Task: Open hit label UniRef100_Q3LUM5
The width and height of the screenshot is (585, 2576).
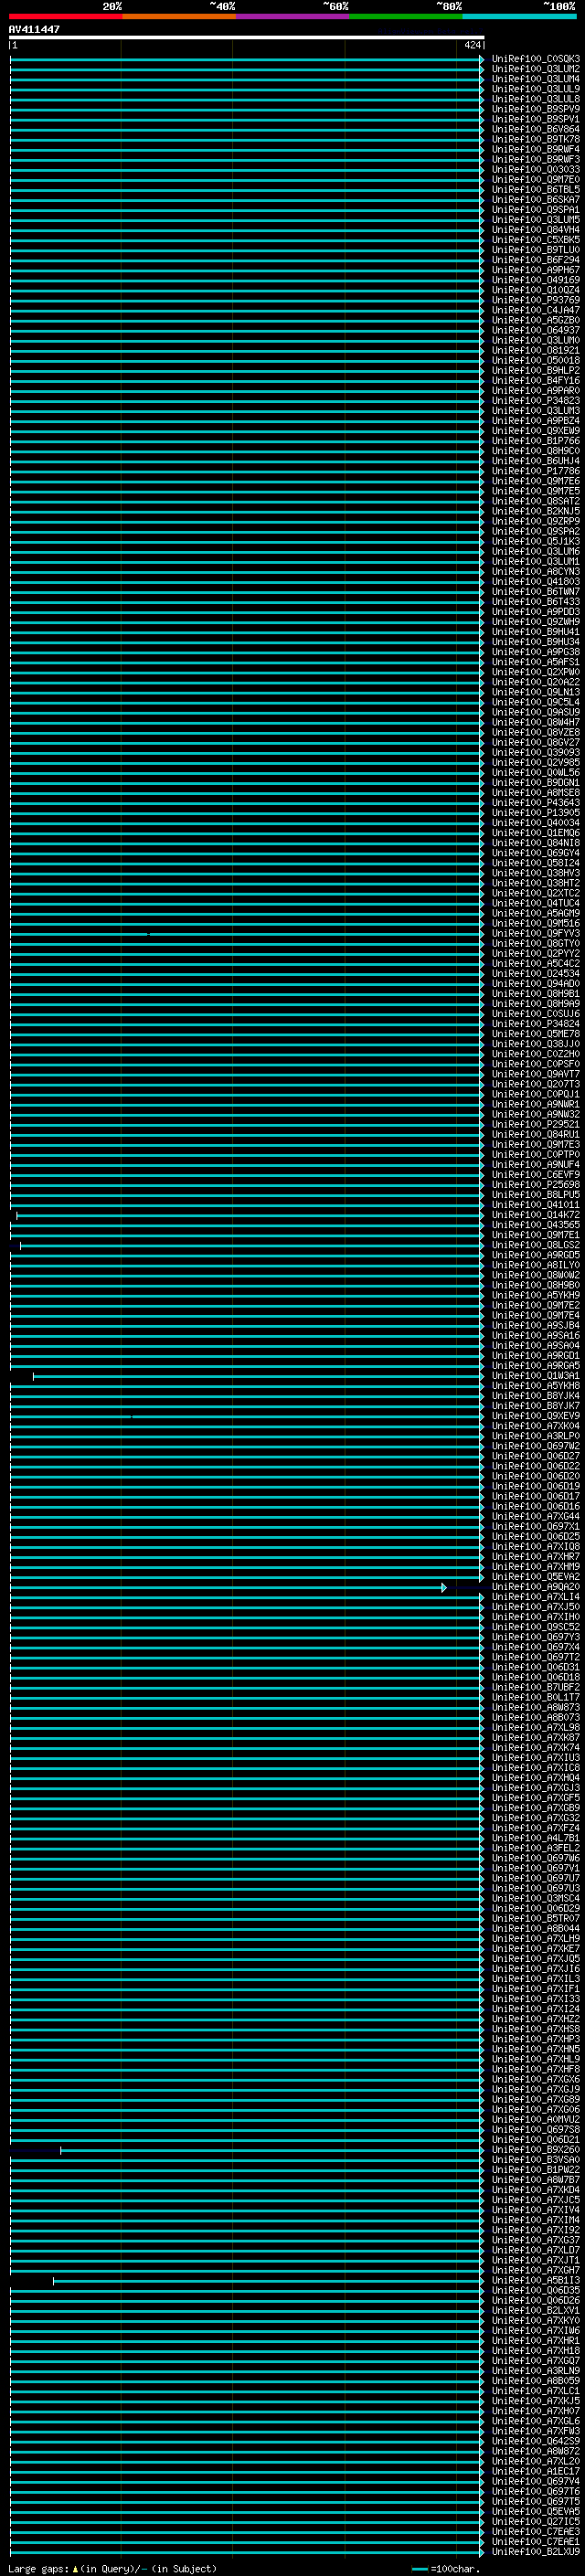Action: click(536, 220)
